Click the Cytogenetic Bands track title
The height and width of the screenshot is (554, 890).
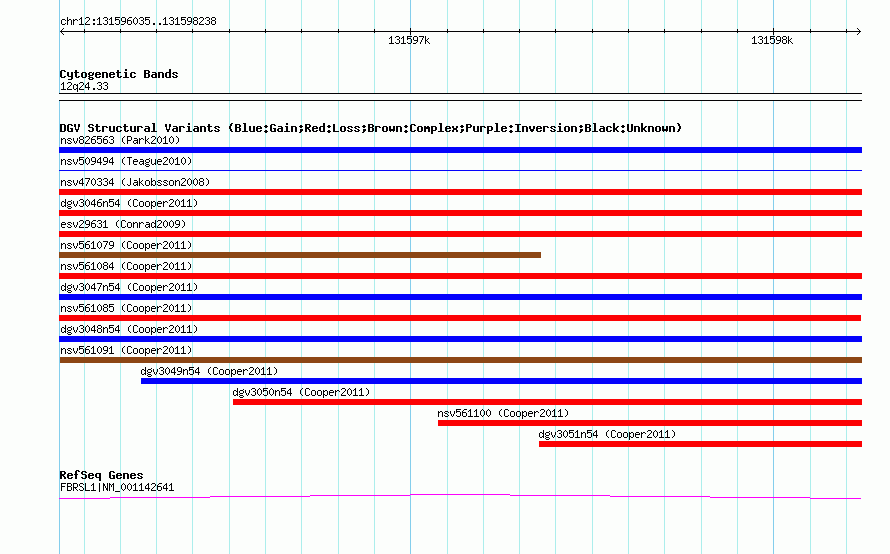pos(119,74)
